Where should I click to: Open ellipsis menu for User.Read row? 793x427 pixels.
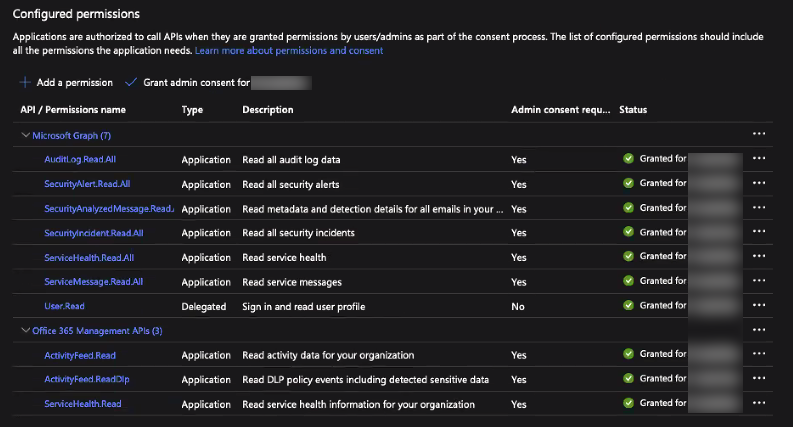(758, 305)
